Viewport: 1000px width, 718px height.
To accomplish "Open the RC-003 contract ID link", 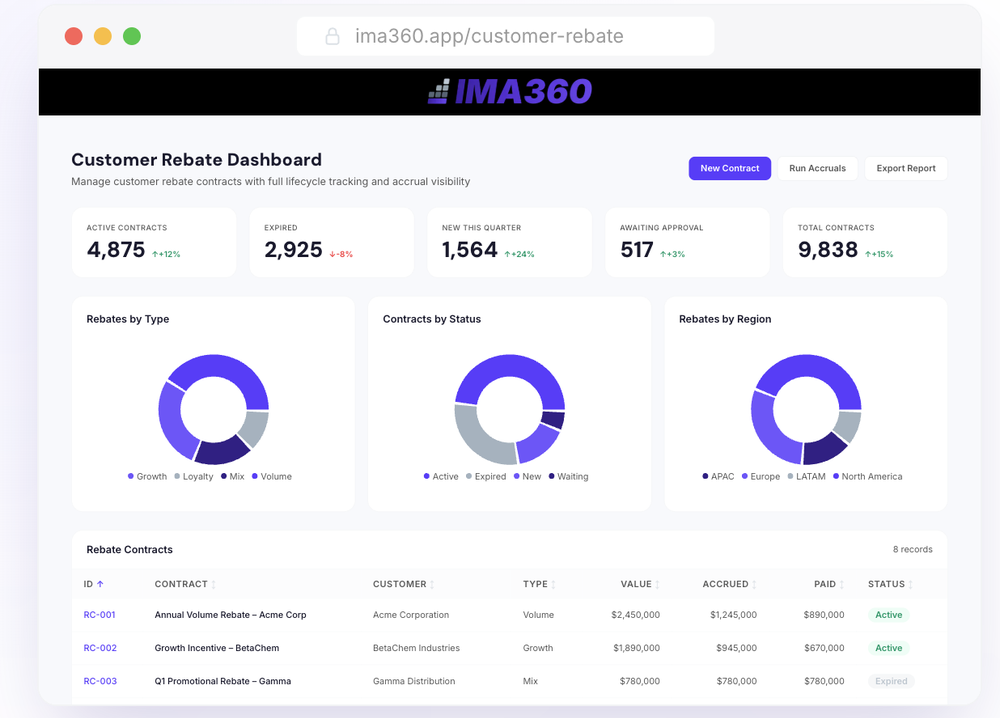I will 100,681.
